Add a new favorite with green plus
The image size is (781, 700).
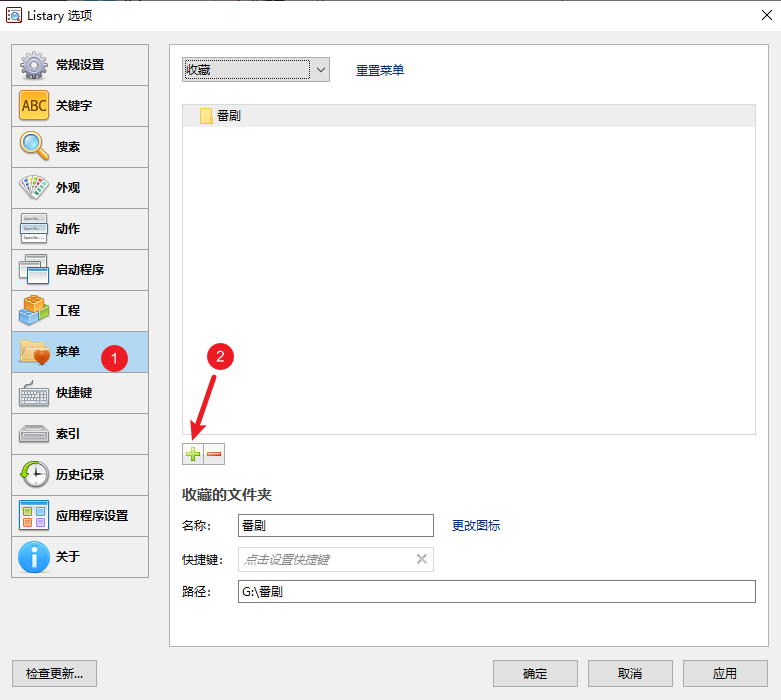click(193, 454)
